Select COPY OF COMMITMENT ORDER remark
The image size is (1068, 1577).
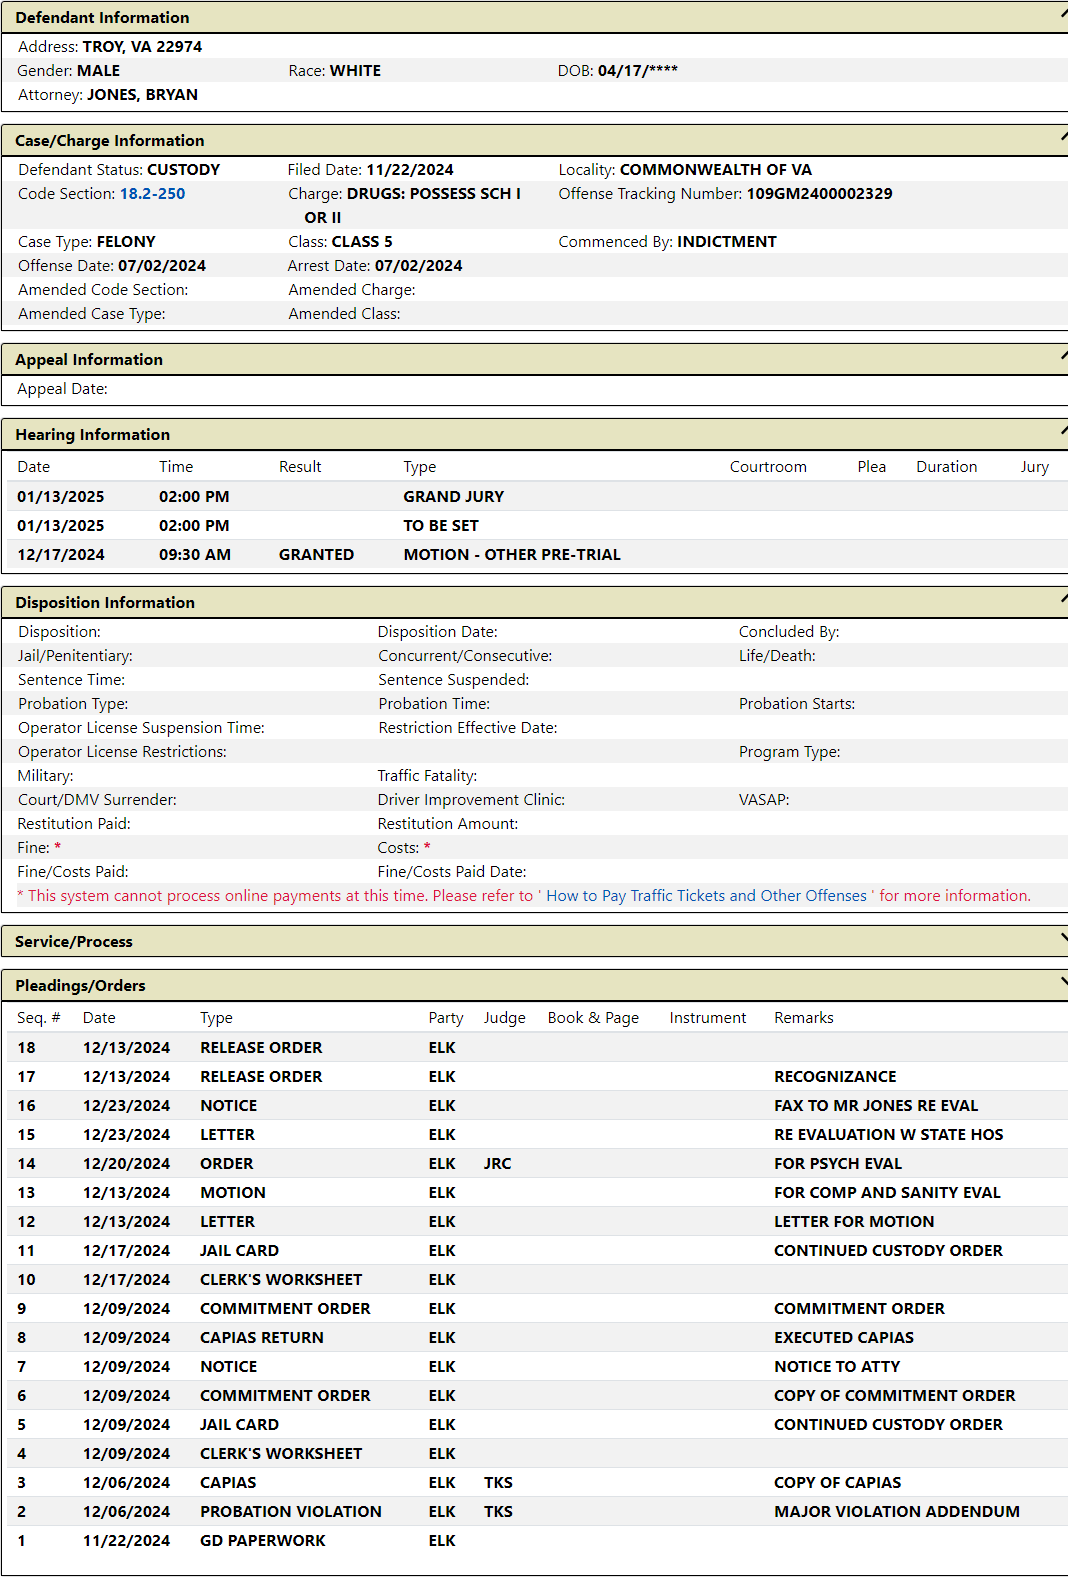[895, 1396]
